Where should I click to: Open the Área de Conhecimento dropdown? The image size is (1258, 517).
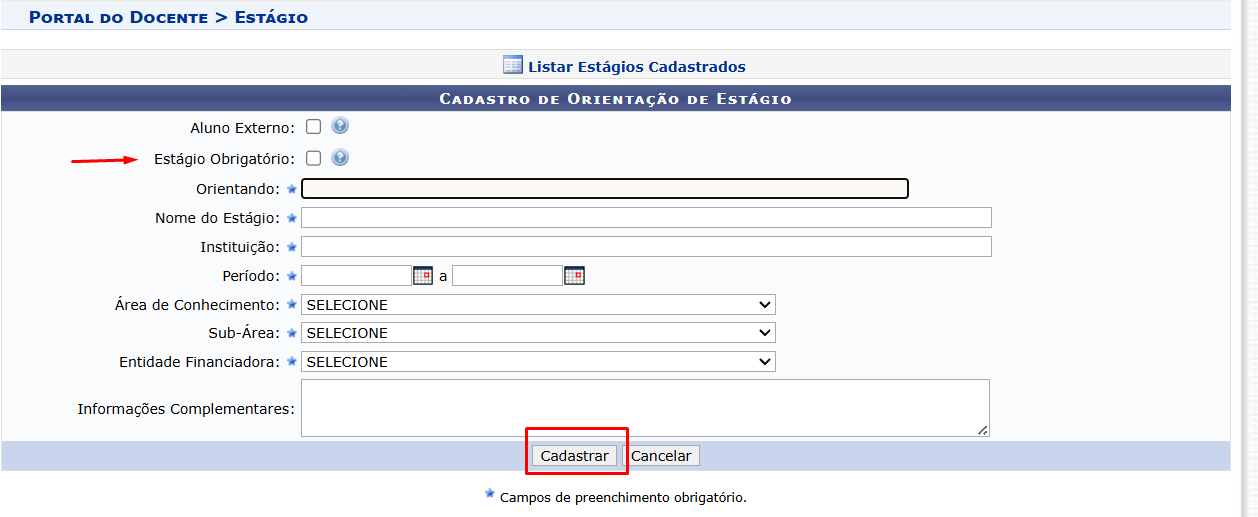538,305
